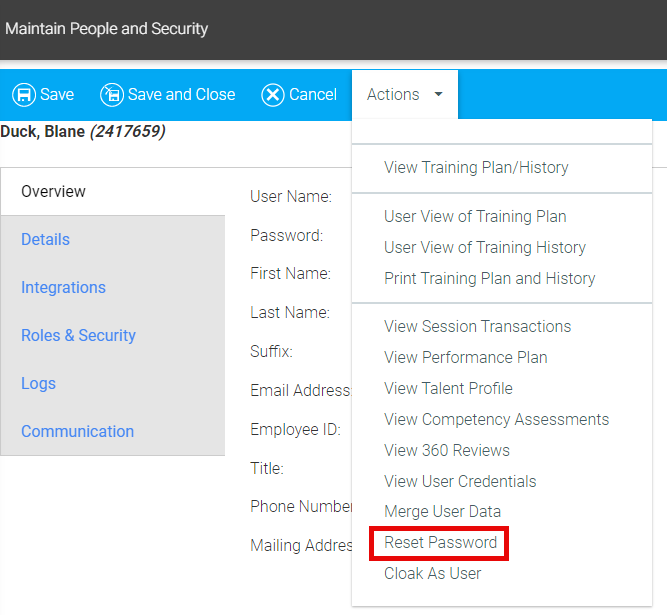667x615 pixels.
Task: Click the Save and Close icon
Action: [x=111, y=95]
